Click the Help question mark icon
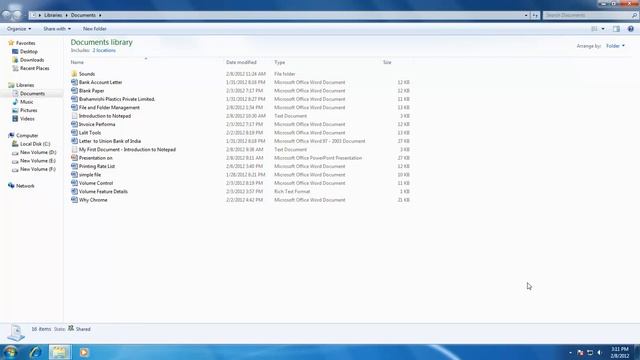The height and width of the screenshot is (360, 640). pos(631,29)
